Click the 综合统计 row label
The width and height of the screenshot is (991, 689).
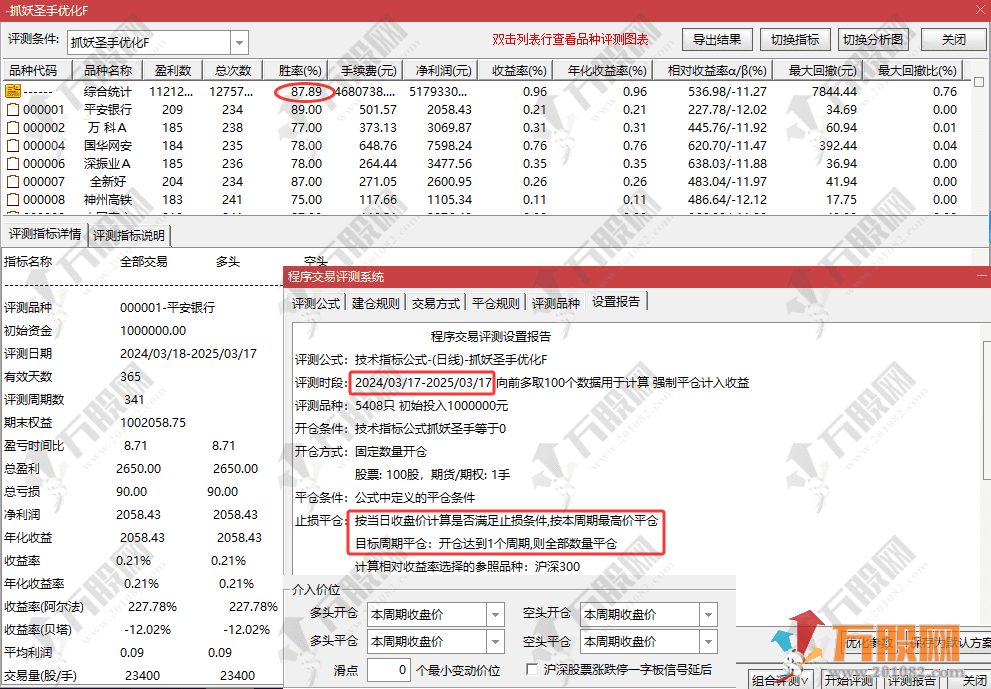coord(108,92)
